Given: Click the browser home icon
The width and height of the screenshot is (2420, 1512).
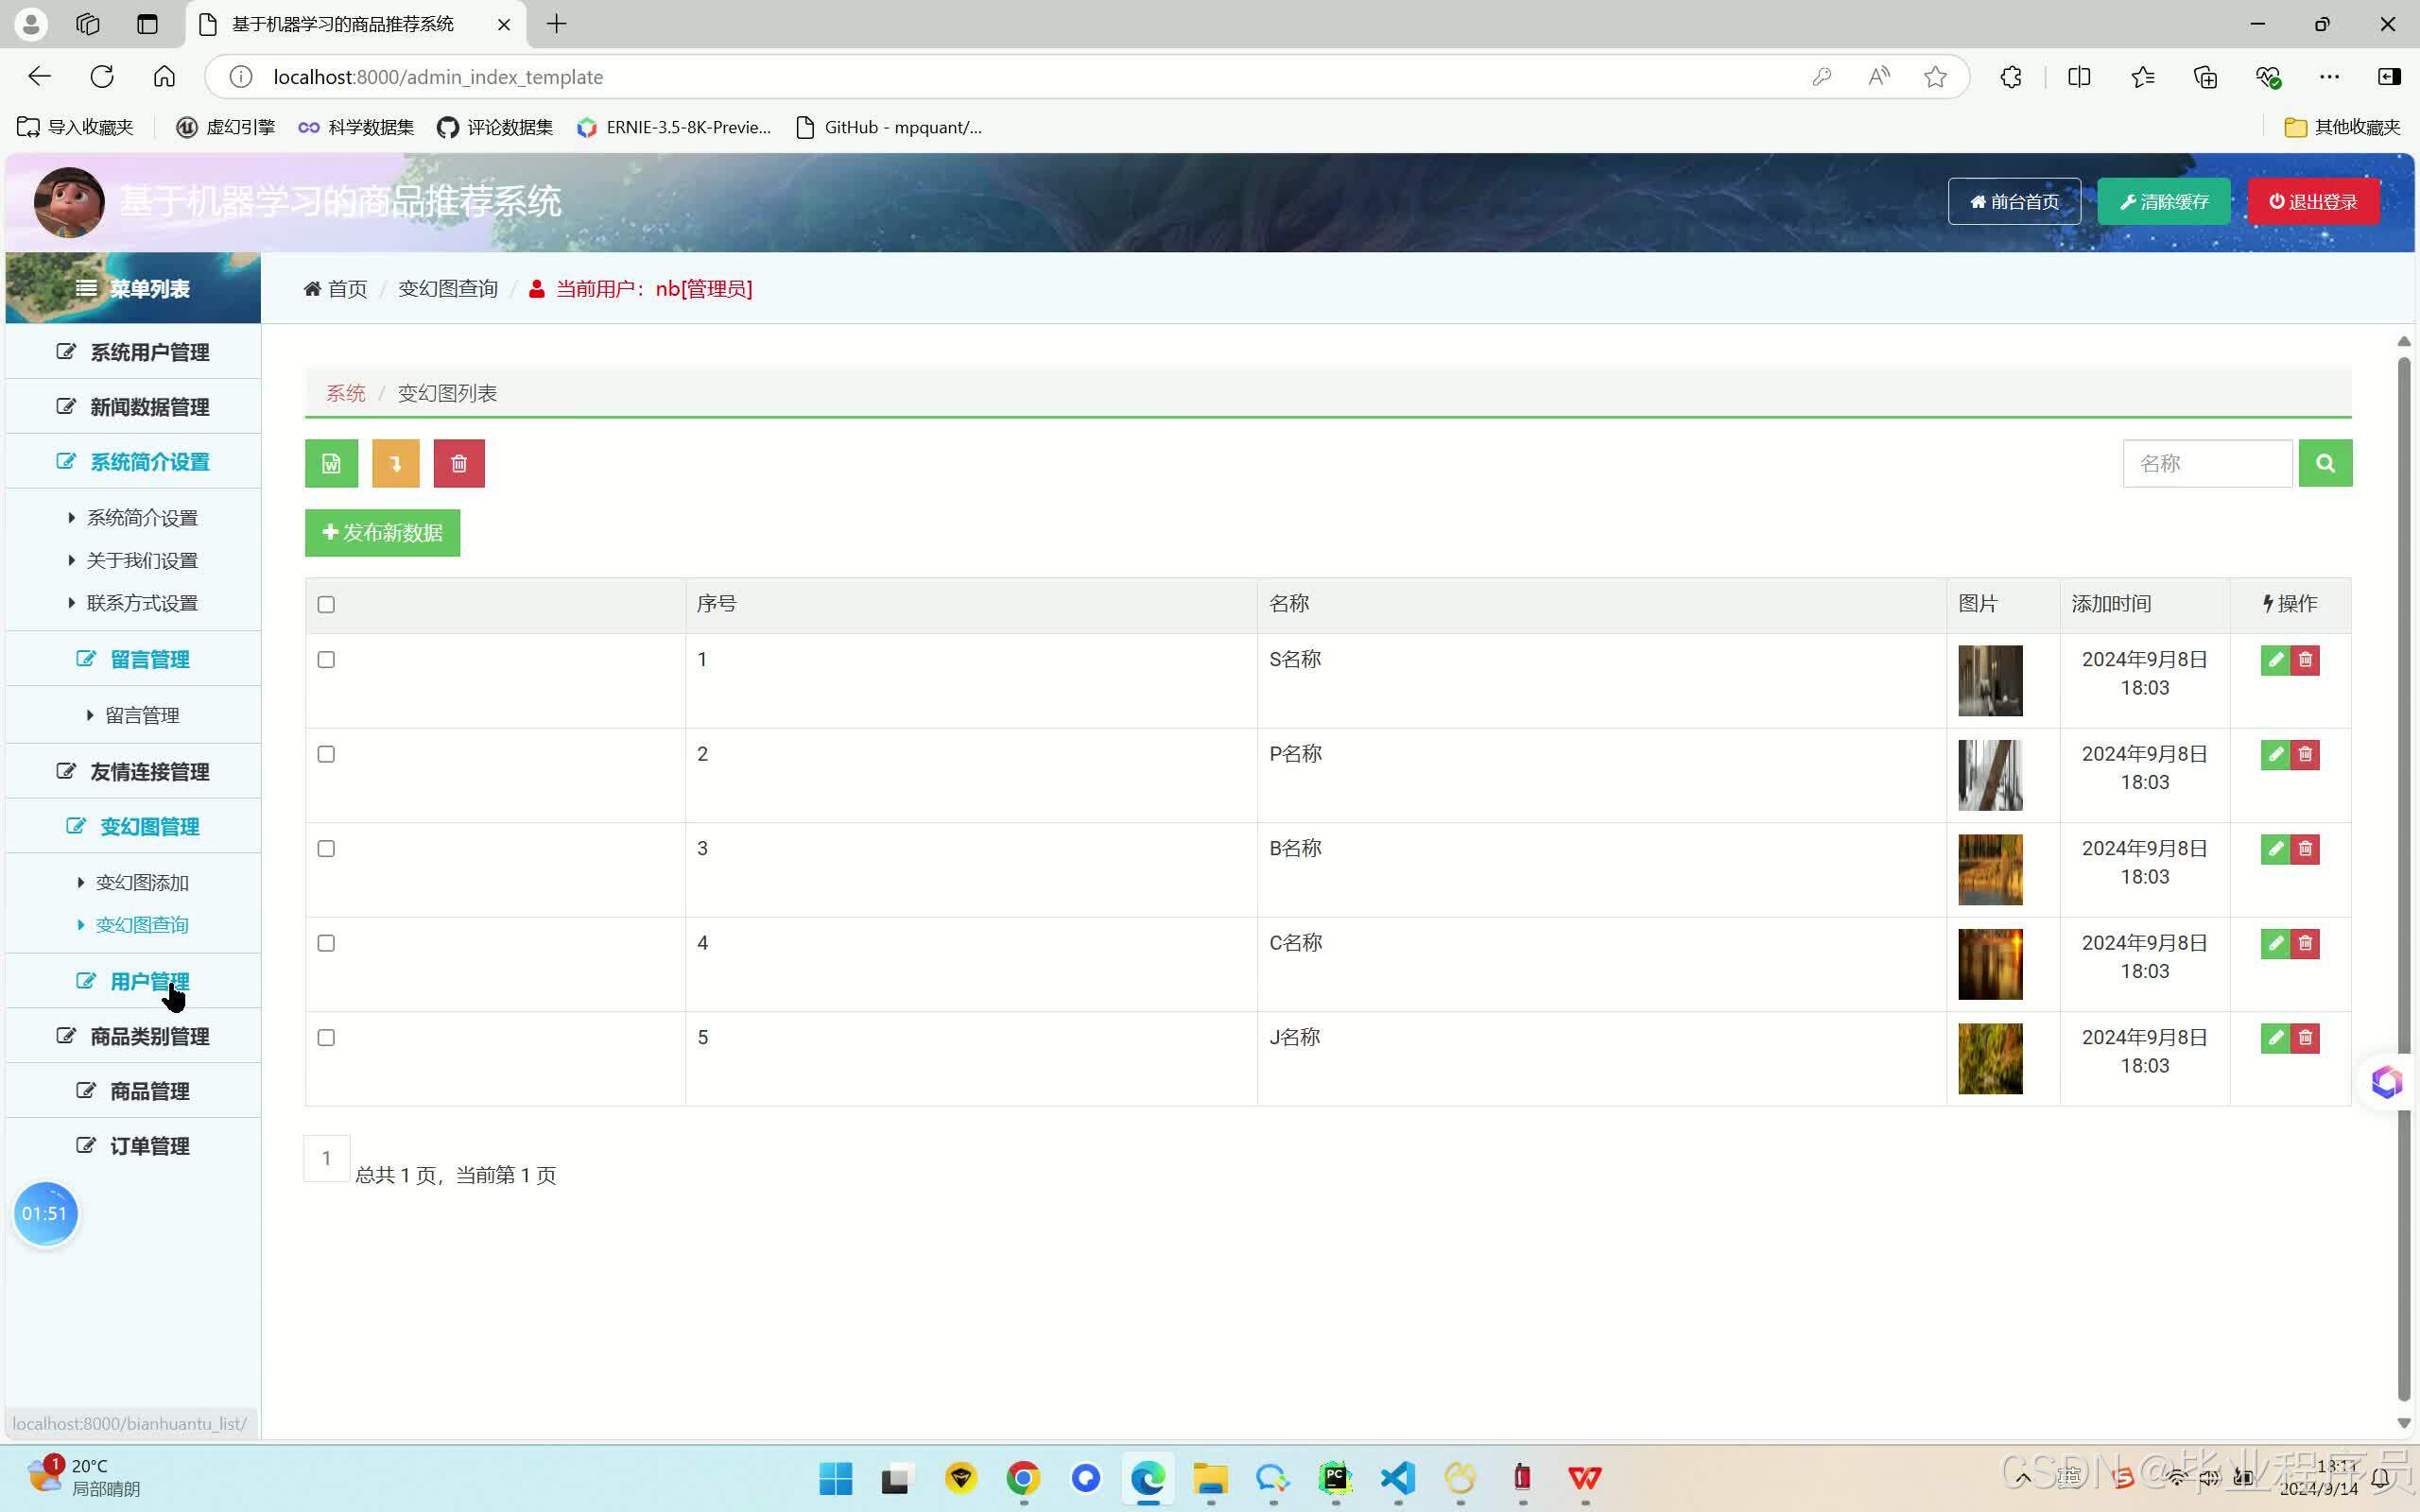Looking at the screenshot, I should click(164, 77).
